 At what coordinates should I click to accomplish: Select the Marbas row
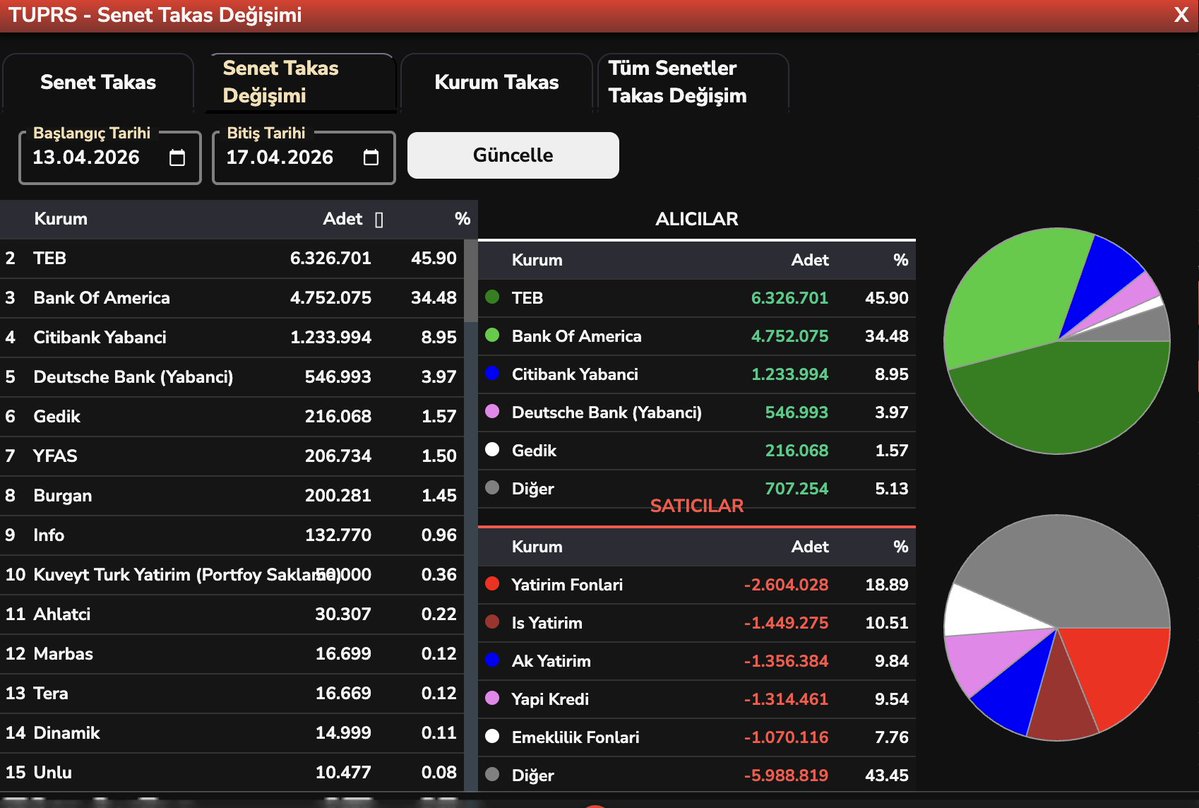click(232, 654)
